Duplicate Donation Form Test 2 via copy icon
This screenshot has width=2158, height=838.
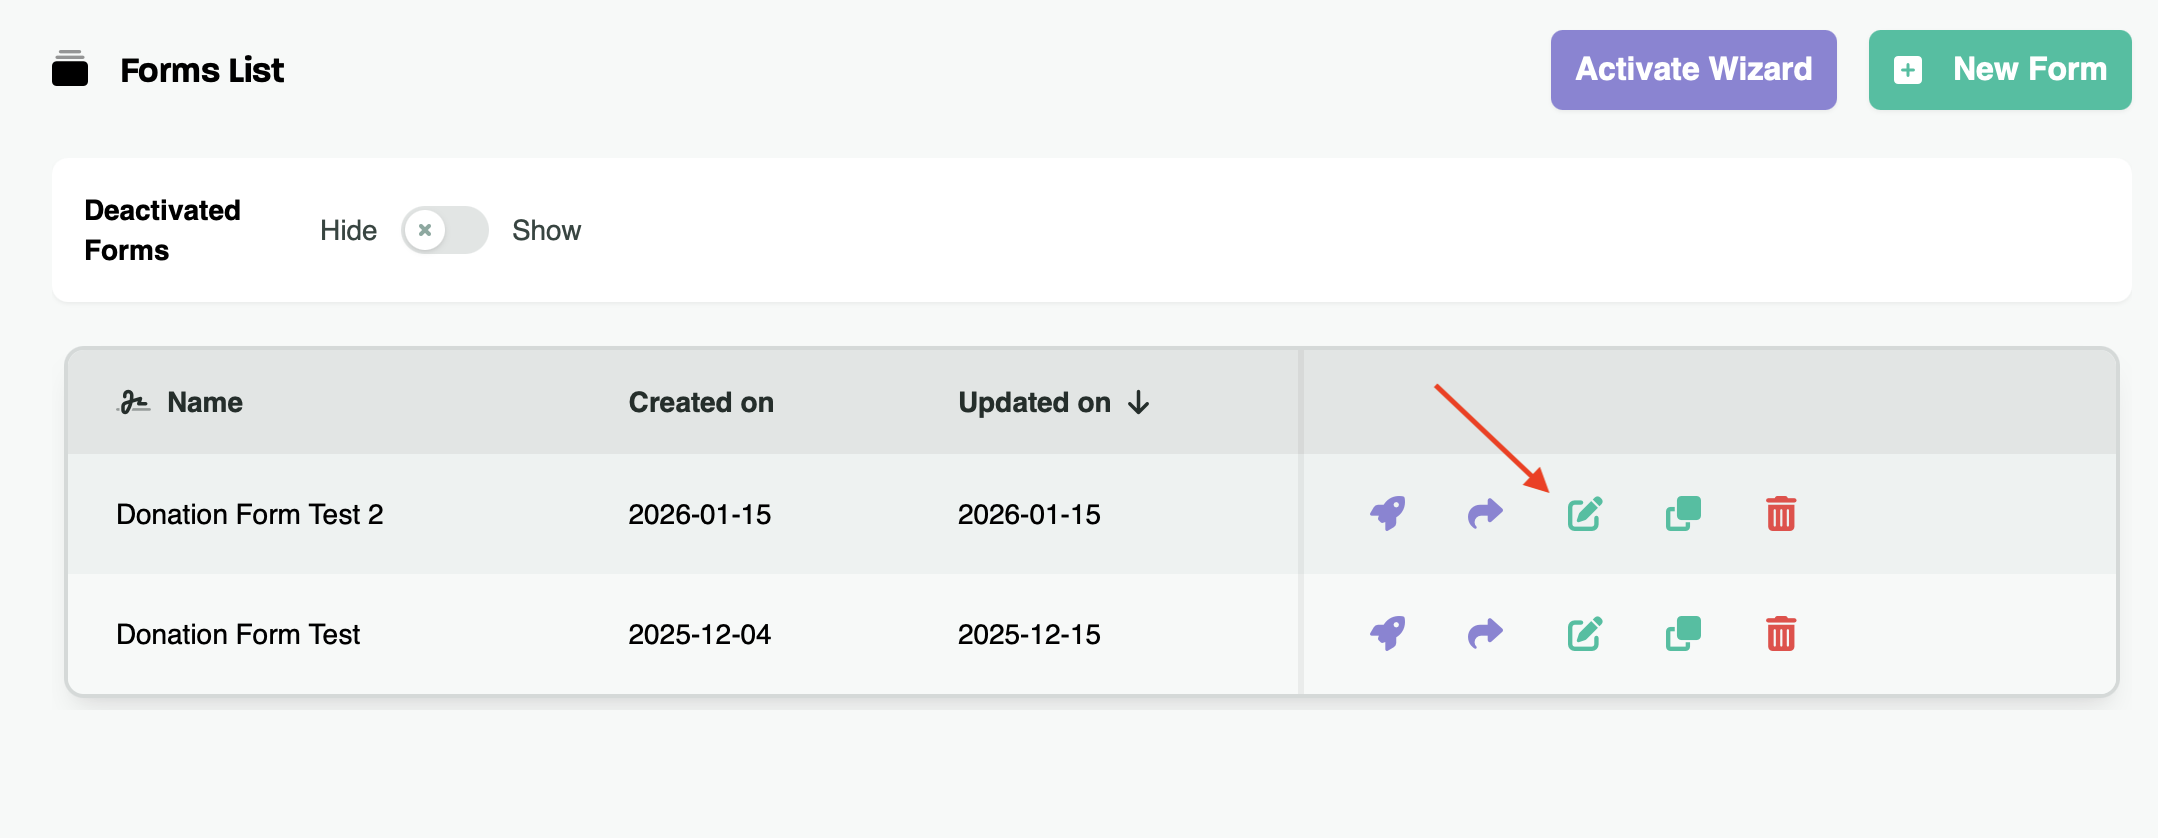pos(1683,514)
